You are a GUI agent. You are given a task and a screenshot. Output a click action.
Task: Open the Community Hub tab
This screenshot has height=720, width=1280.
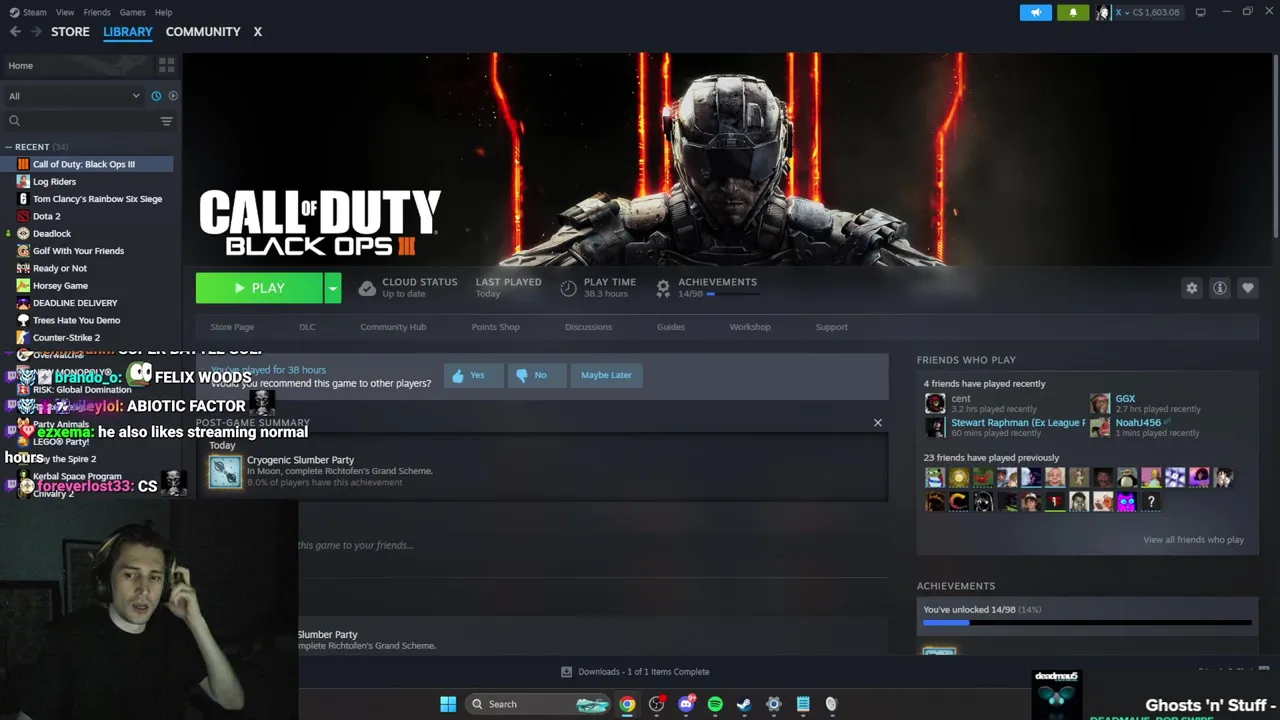(393, 327)
